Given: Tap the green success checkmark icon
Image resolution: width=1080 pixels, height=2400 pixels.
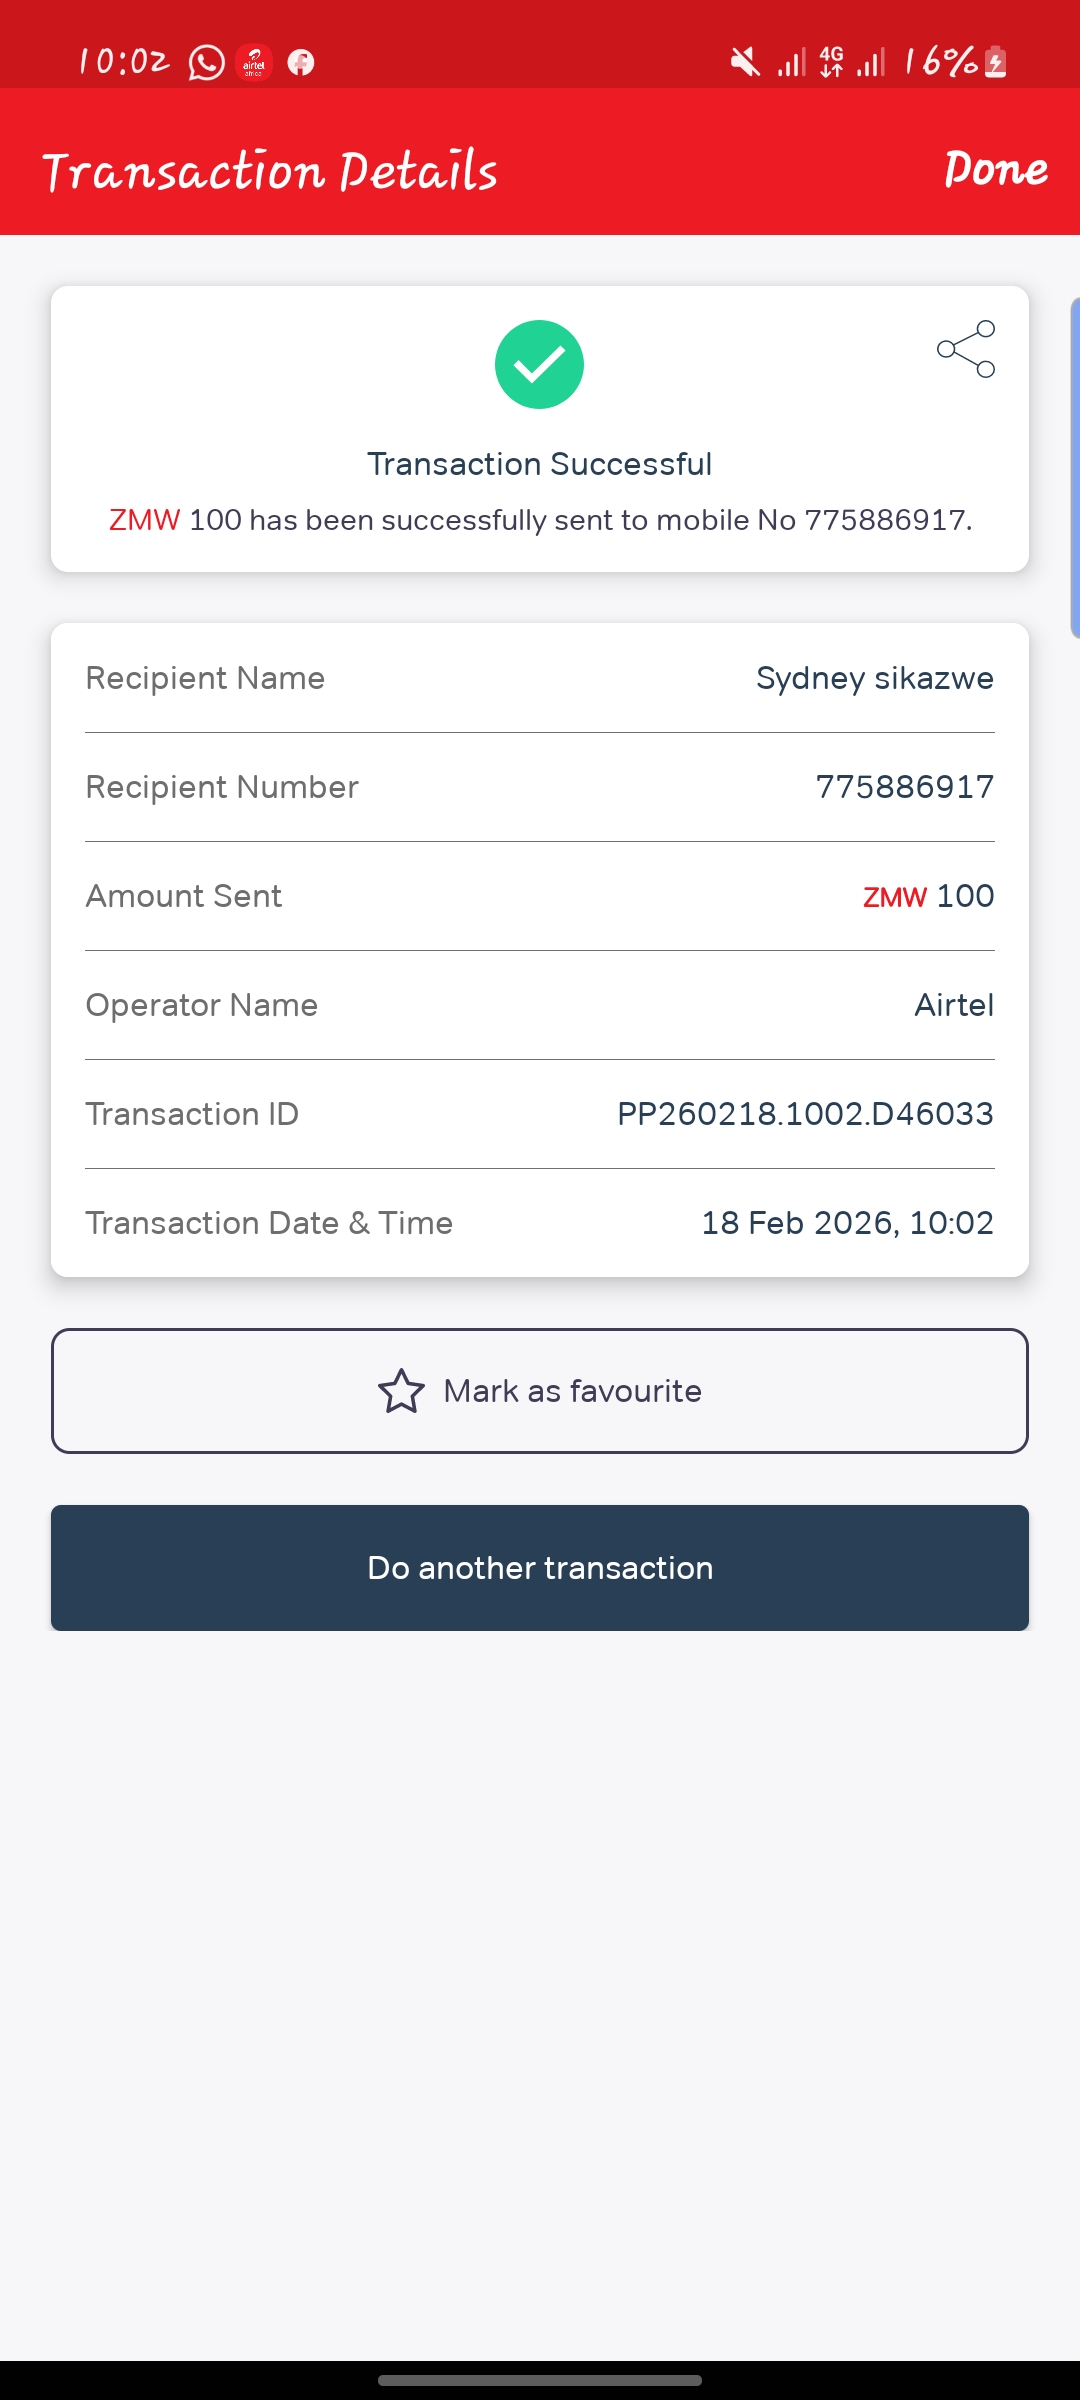Looking at the screenshot, I should pyautogui.click(x=539, y=364).
